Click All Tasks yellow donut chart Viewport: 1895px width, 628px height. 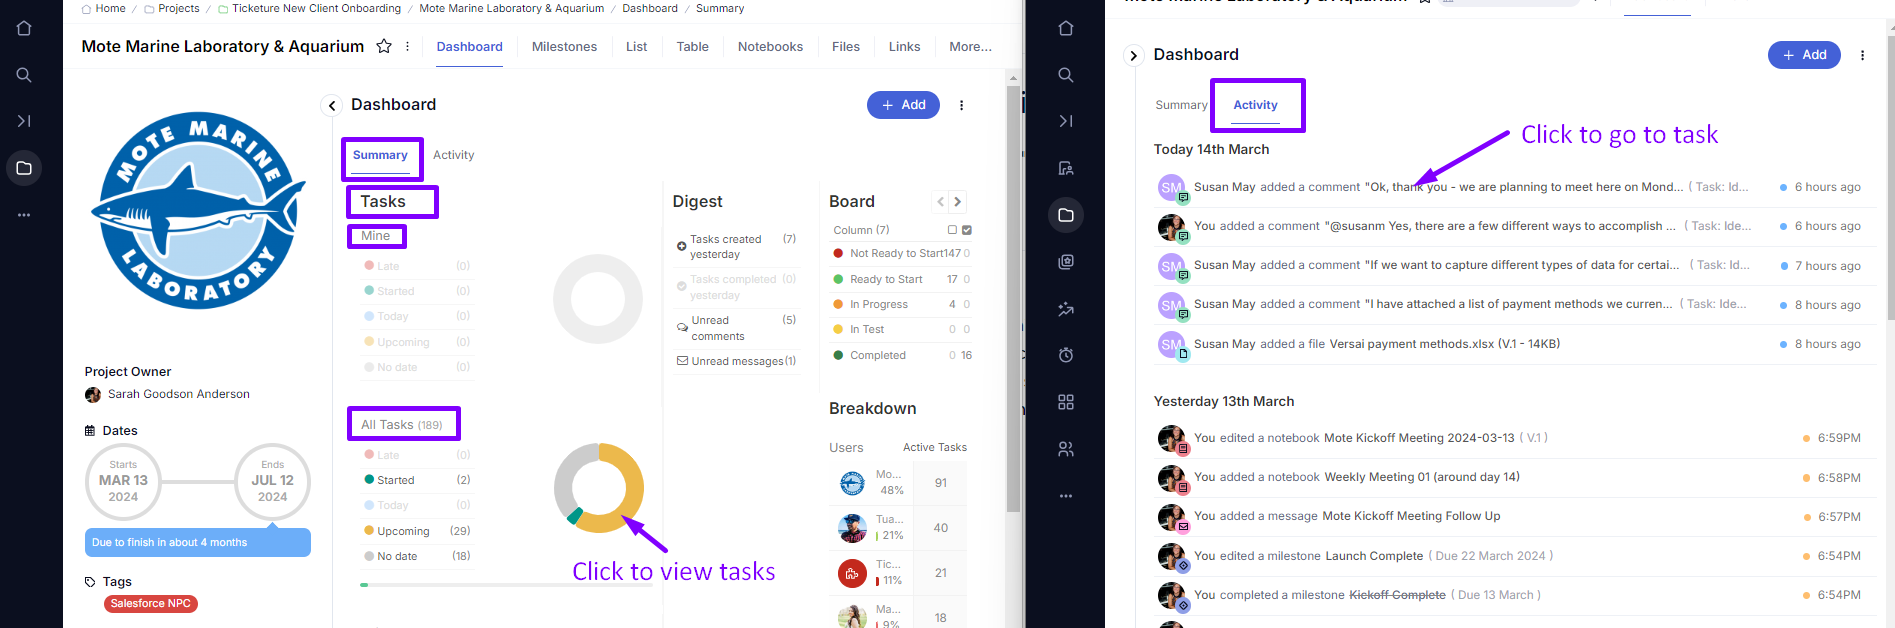click(599, 488)
